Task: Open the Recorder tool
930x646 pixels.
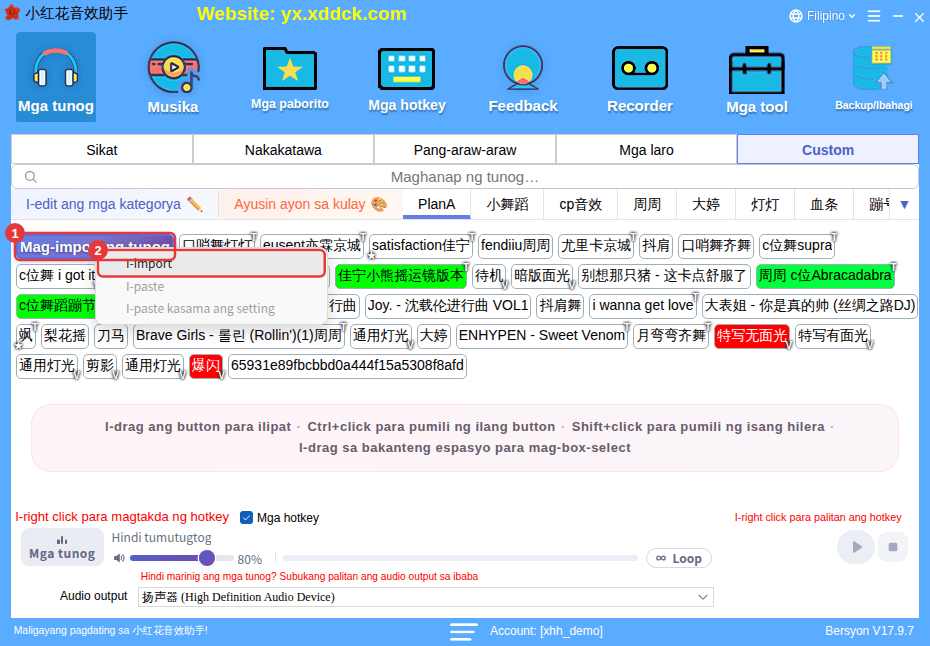Action: click(x=639, y=77)
